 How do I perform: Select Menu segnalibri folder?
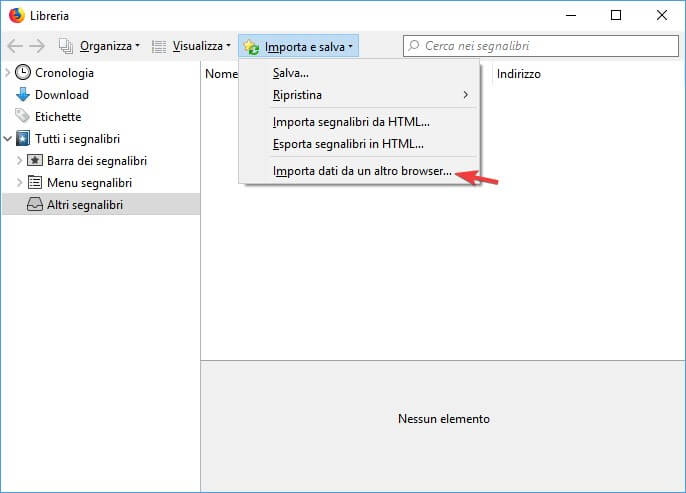coord(89,182)
